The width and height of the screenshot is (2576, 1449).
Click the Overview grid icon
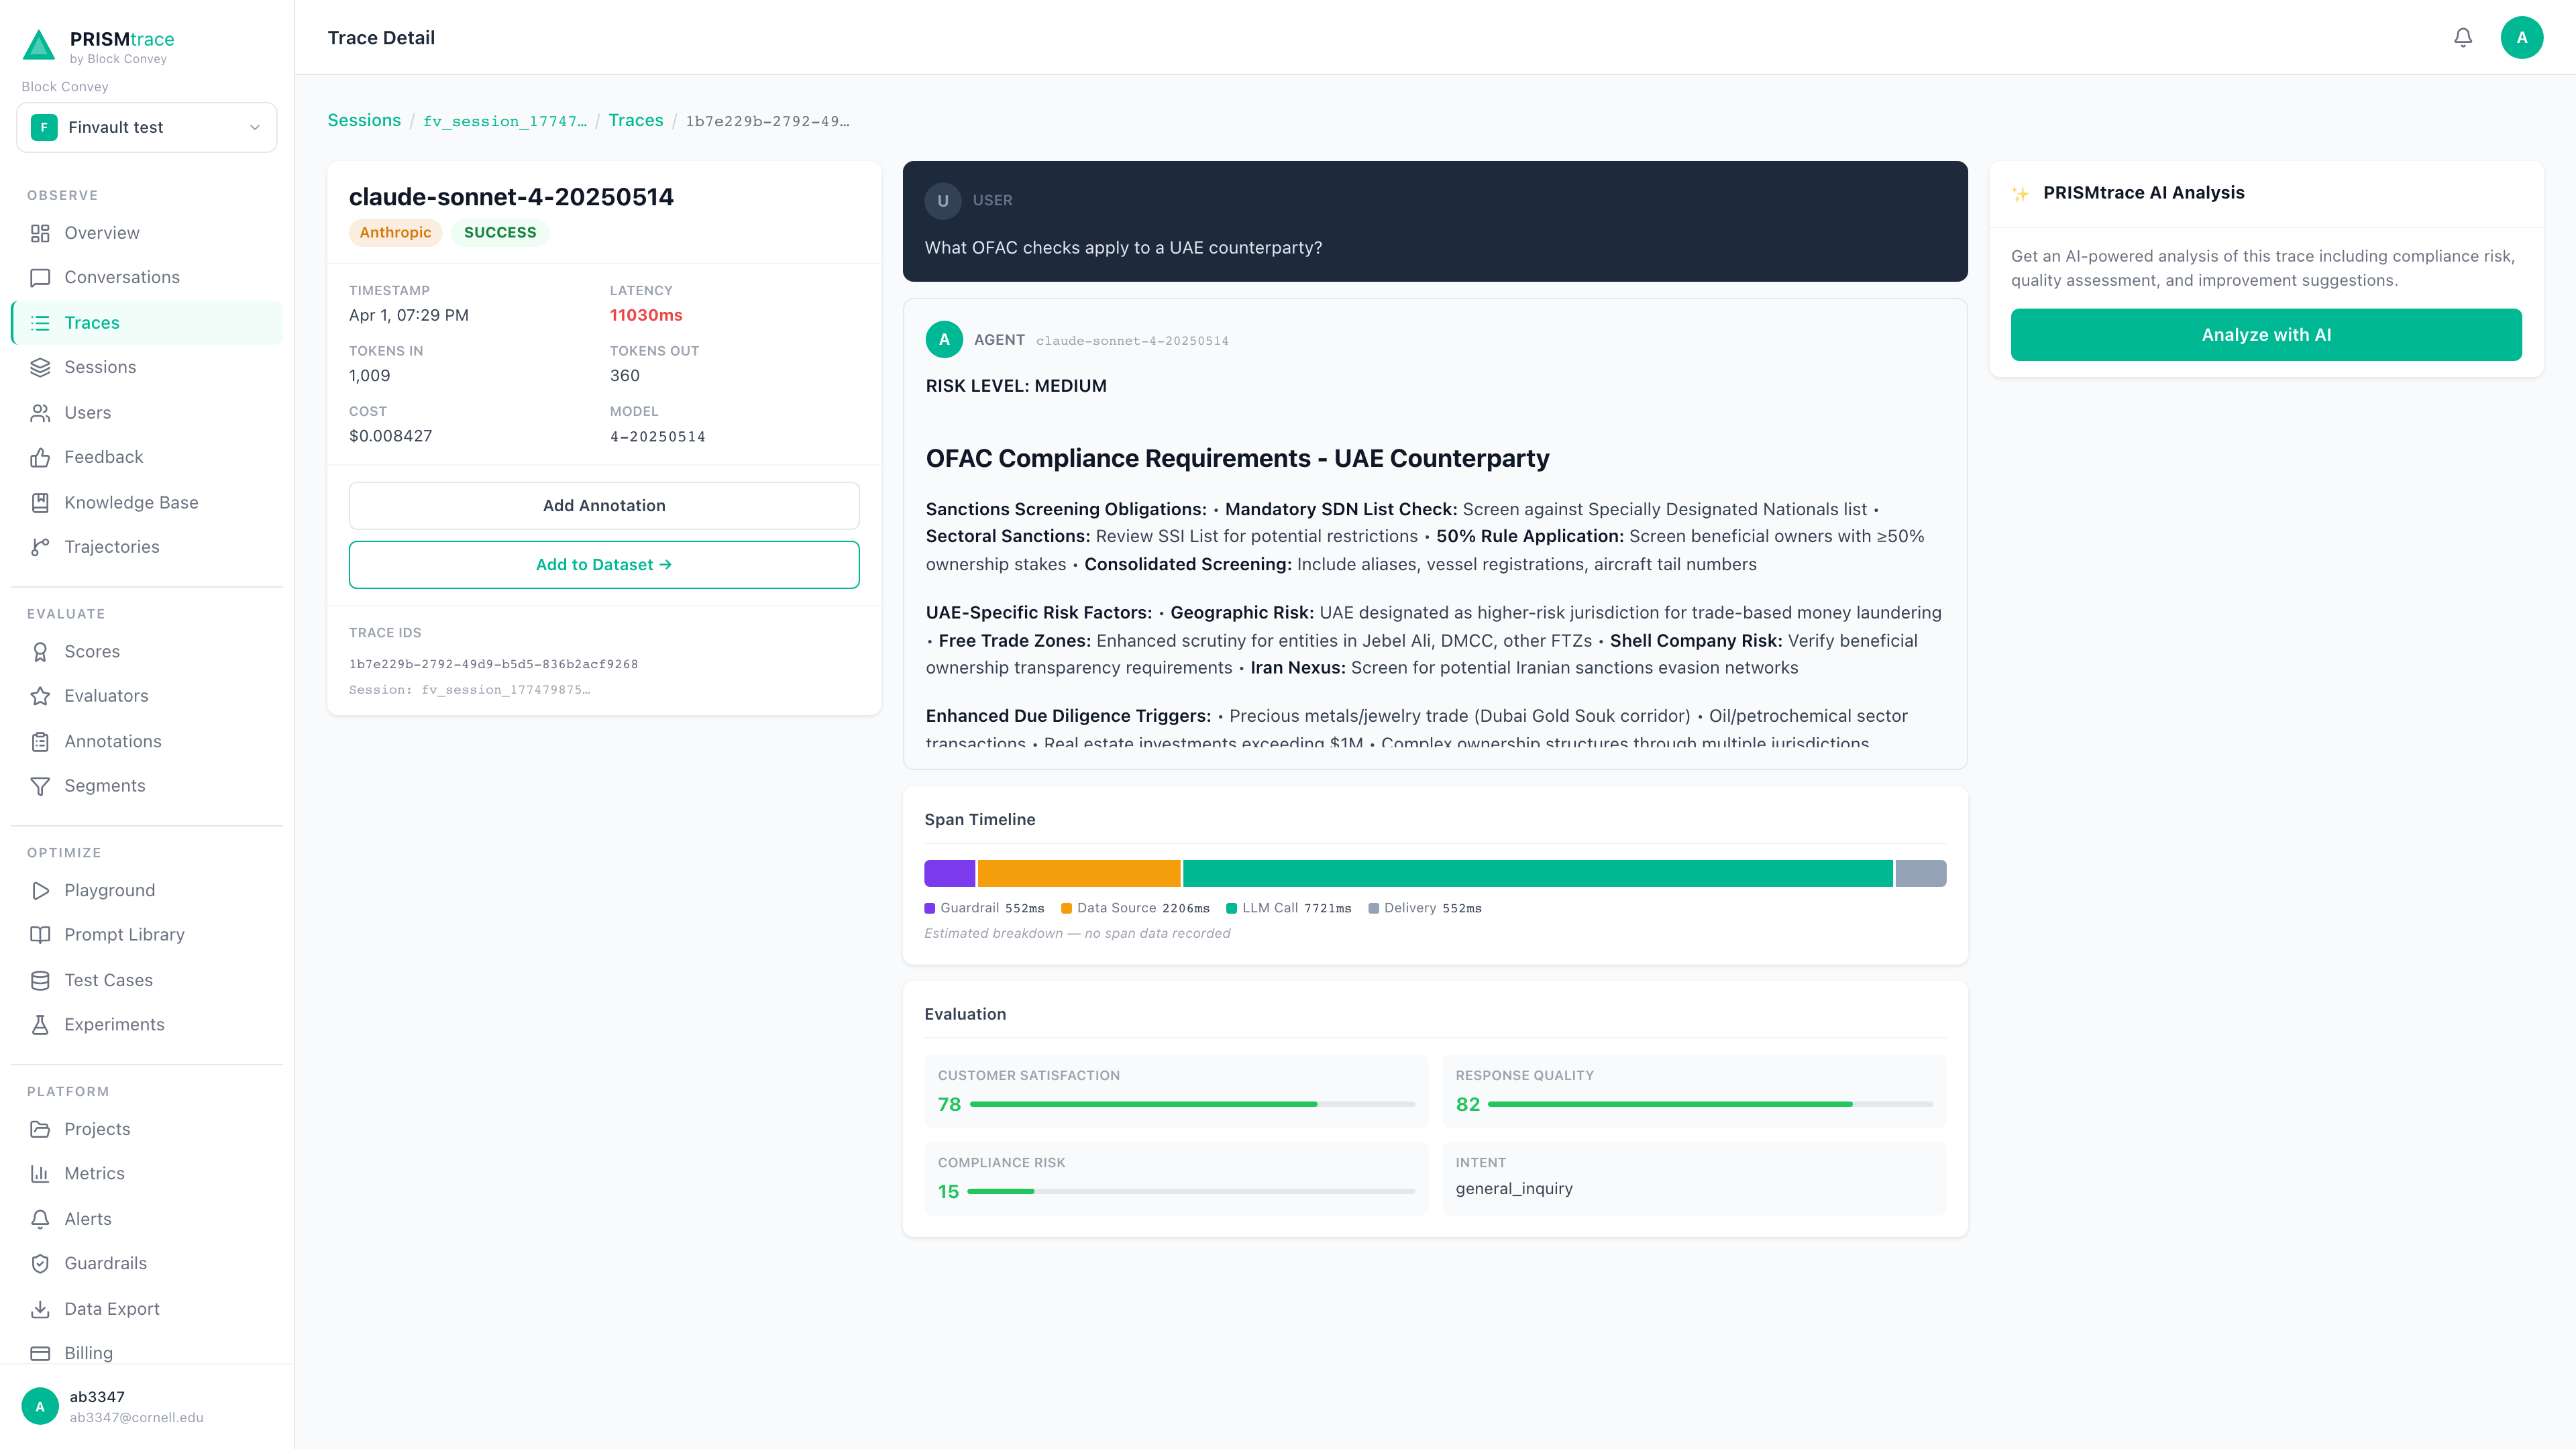coord(40,233)
